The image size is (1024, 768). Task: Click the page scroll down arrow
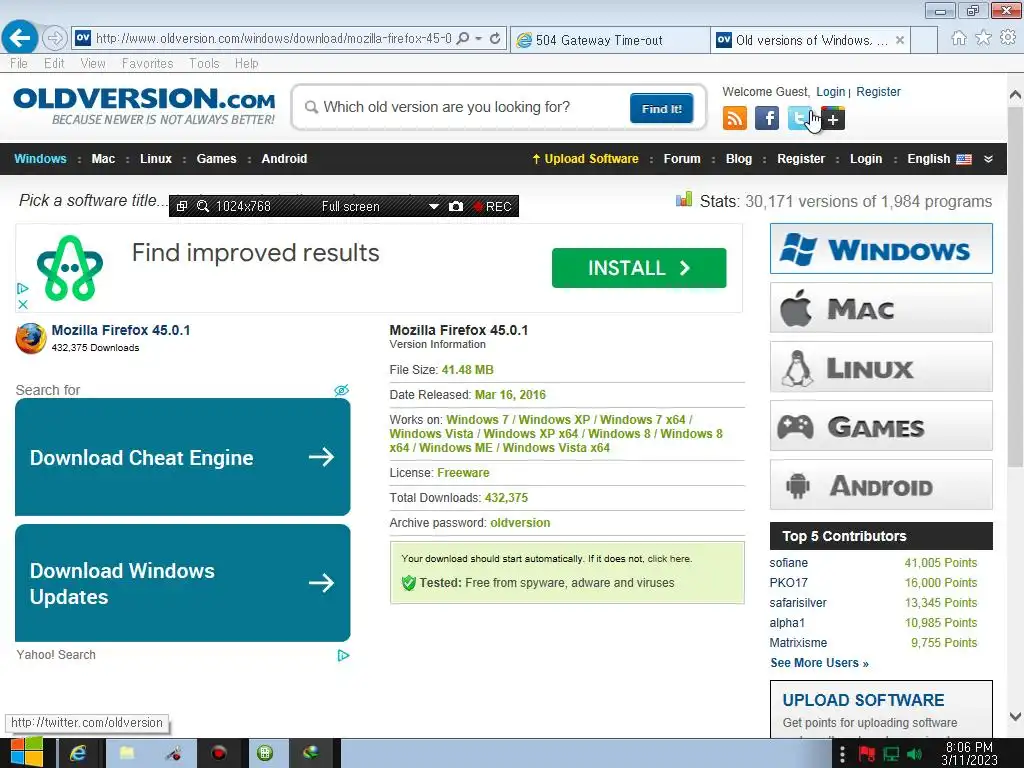[1016, 716]
